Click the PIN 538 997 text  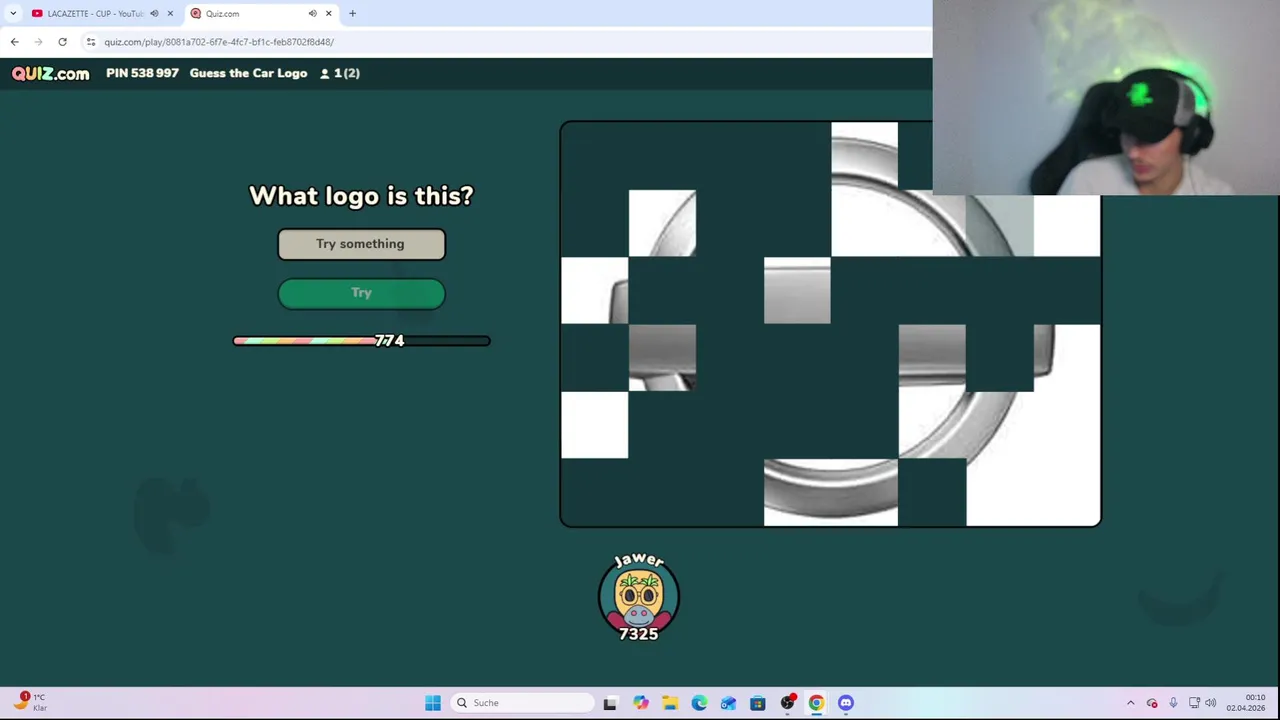(x=142, y=73)
